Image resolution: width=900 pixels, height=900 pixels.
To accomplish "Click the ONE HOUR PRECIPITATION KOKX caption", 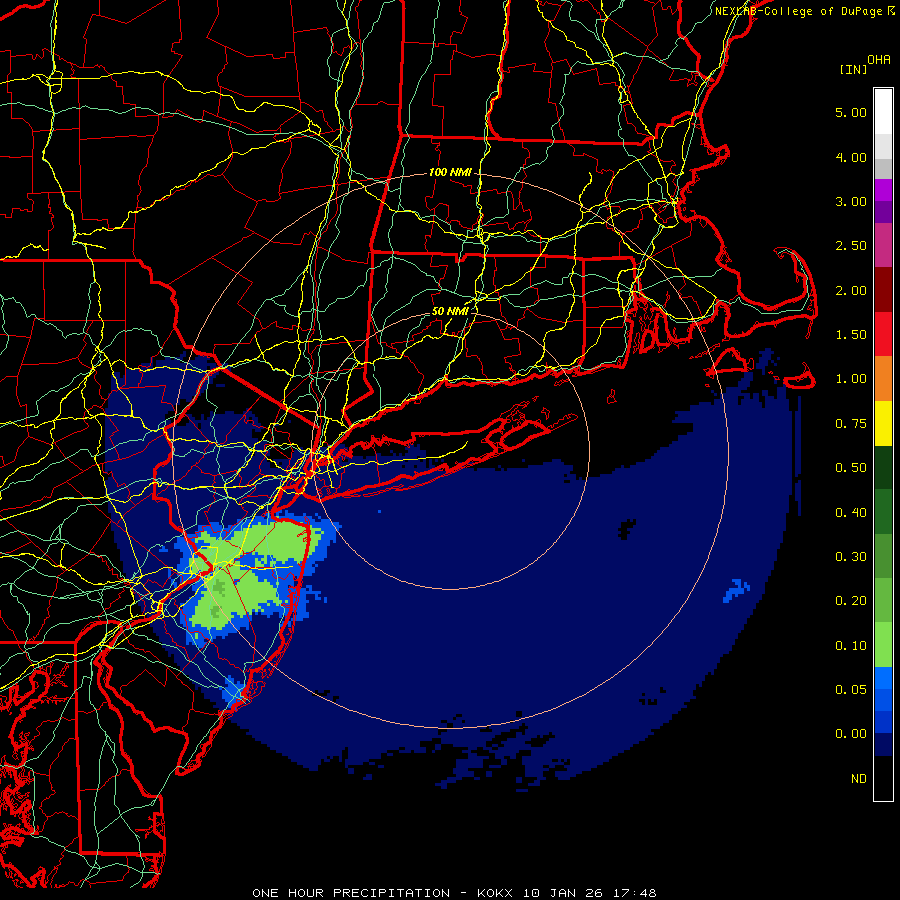I will click(x=454, y=893).
